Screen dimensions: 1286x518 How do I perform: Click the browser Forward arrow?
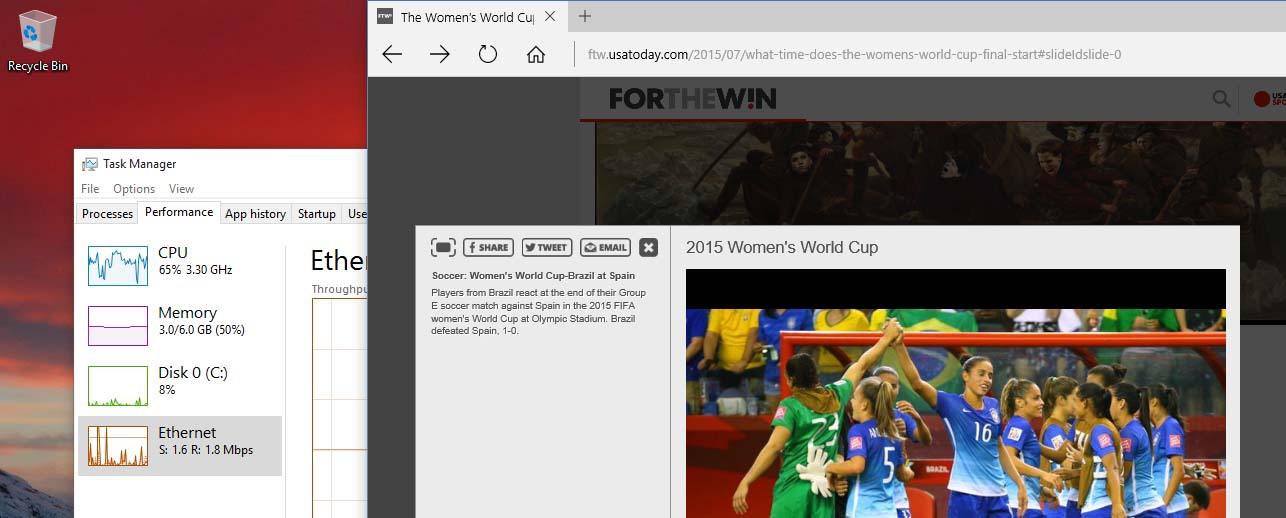(440, 54)
